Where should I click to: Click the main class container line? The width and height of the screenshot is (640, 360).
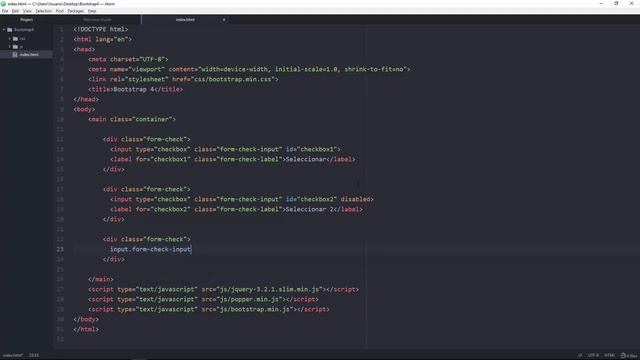tap(132, 119)
